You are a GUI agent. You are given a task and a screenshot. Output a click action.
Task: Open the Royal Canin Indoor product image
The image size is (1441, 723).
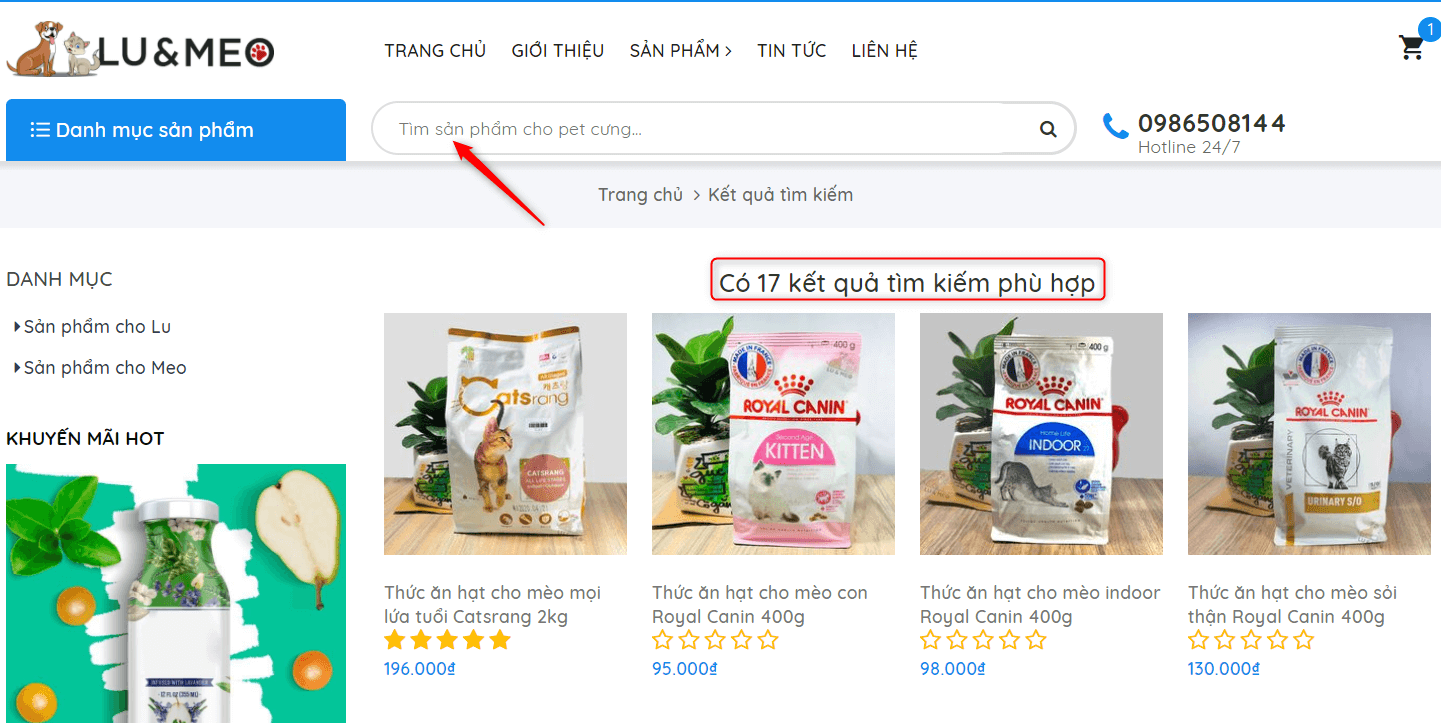1041,434
